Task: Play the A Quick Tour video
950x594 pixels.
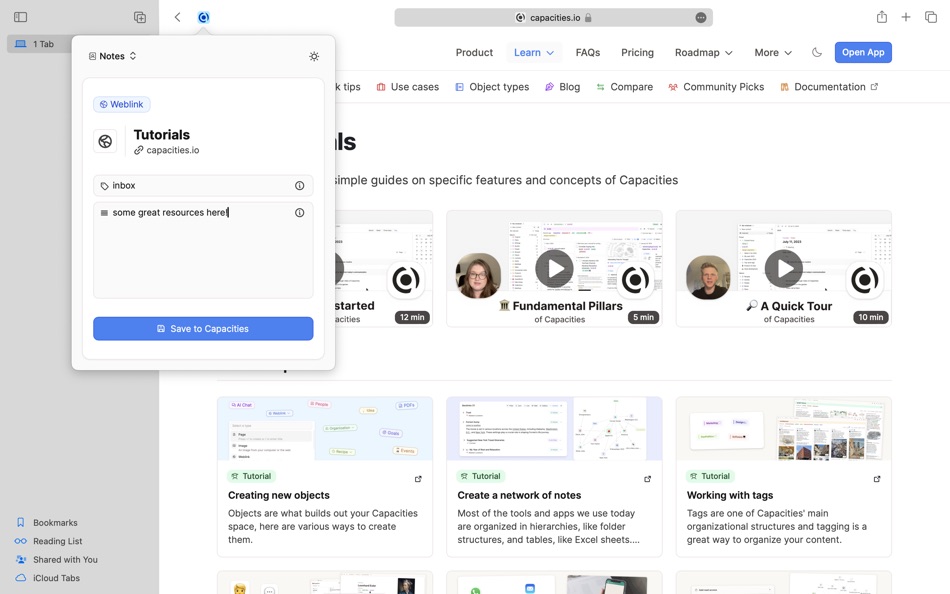Action: [783, 269]
